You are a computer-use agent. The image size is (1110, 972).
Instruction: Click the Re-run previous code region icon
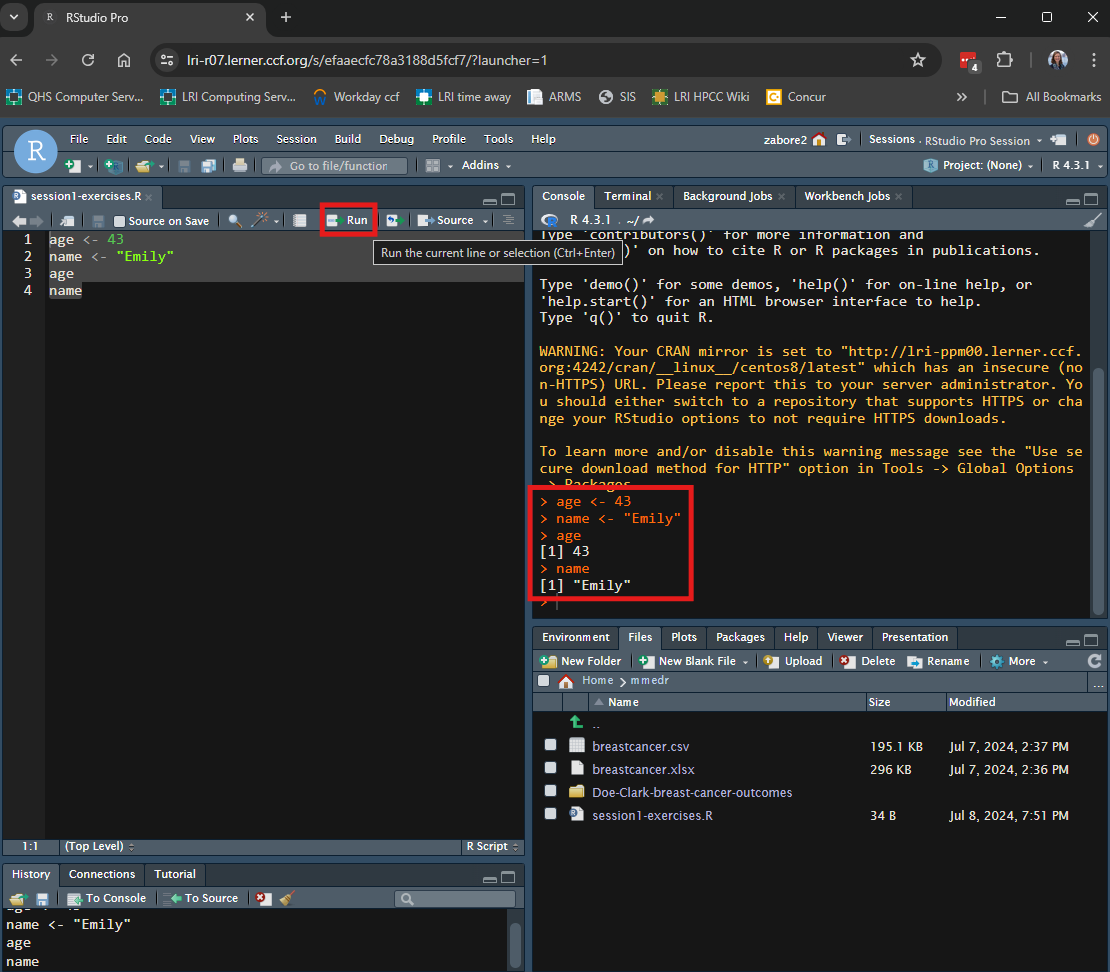[x=394, y=221]
